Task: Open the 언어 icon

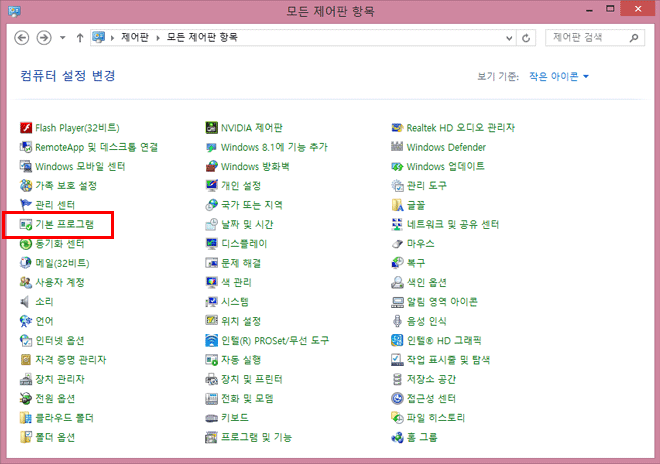Action: tap(26, 321)
